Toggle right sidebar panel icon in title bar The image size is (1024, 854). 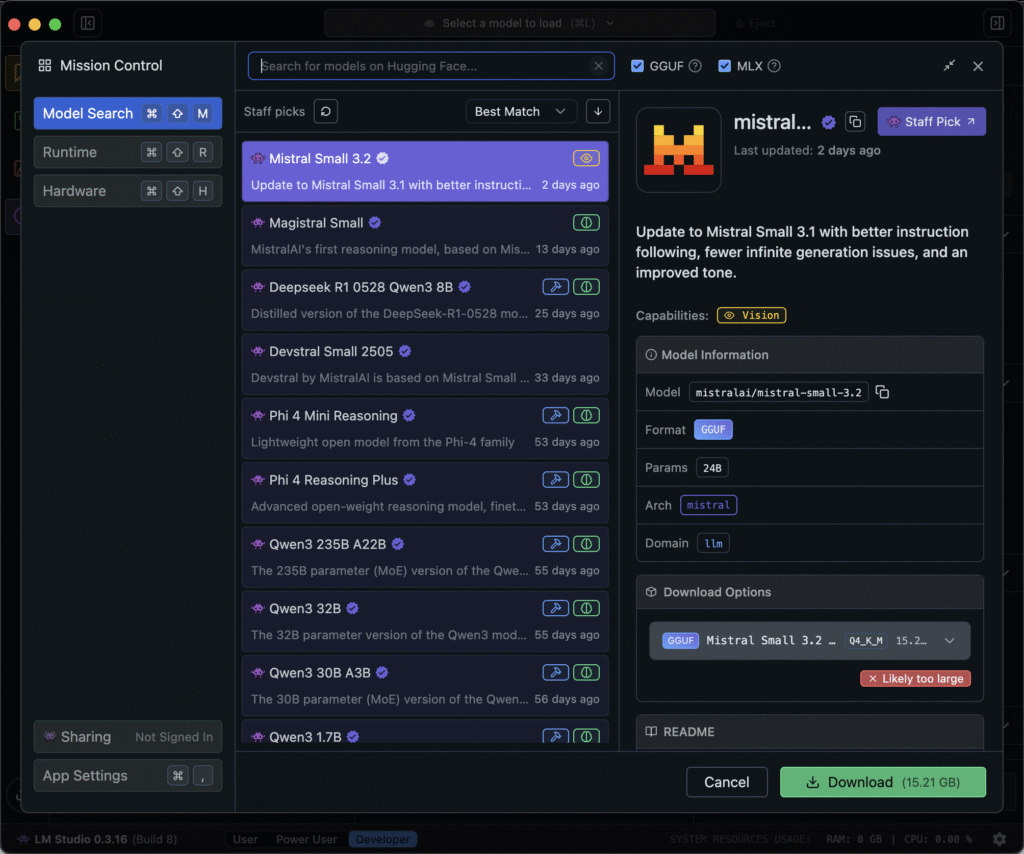tap(997, 24)
